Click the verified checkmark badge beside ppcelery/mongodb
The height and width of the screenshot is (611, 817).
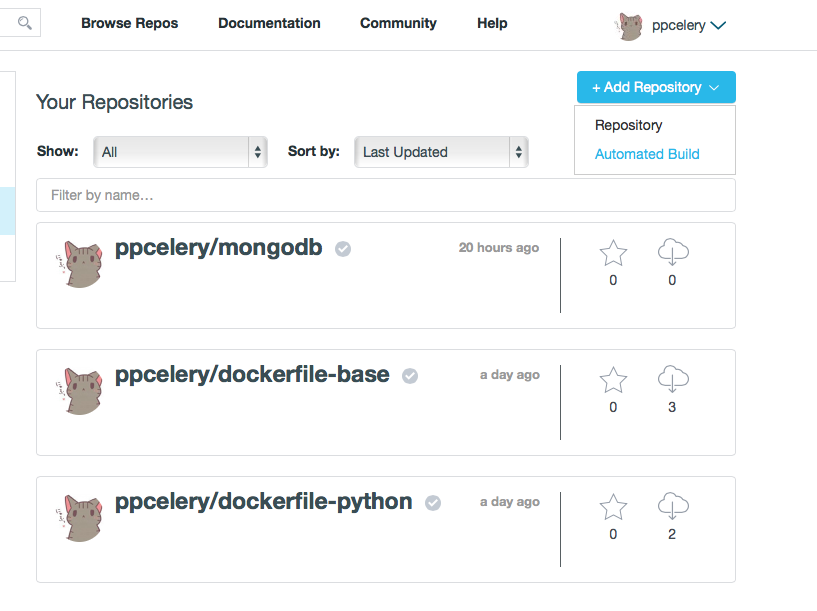point(343,249)
